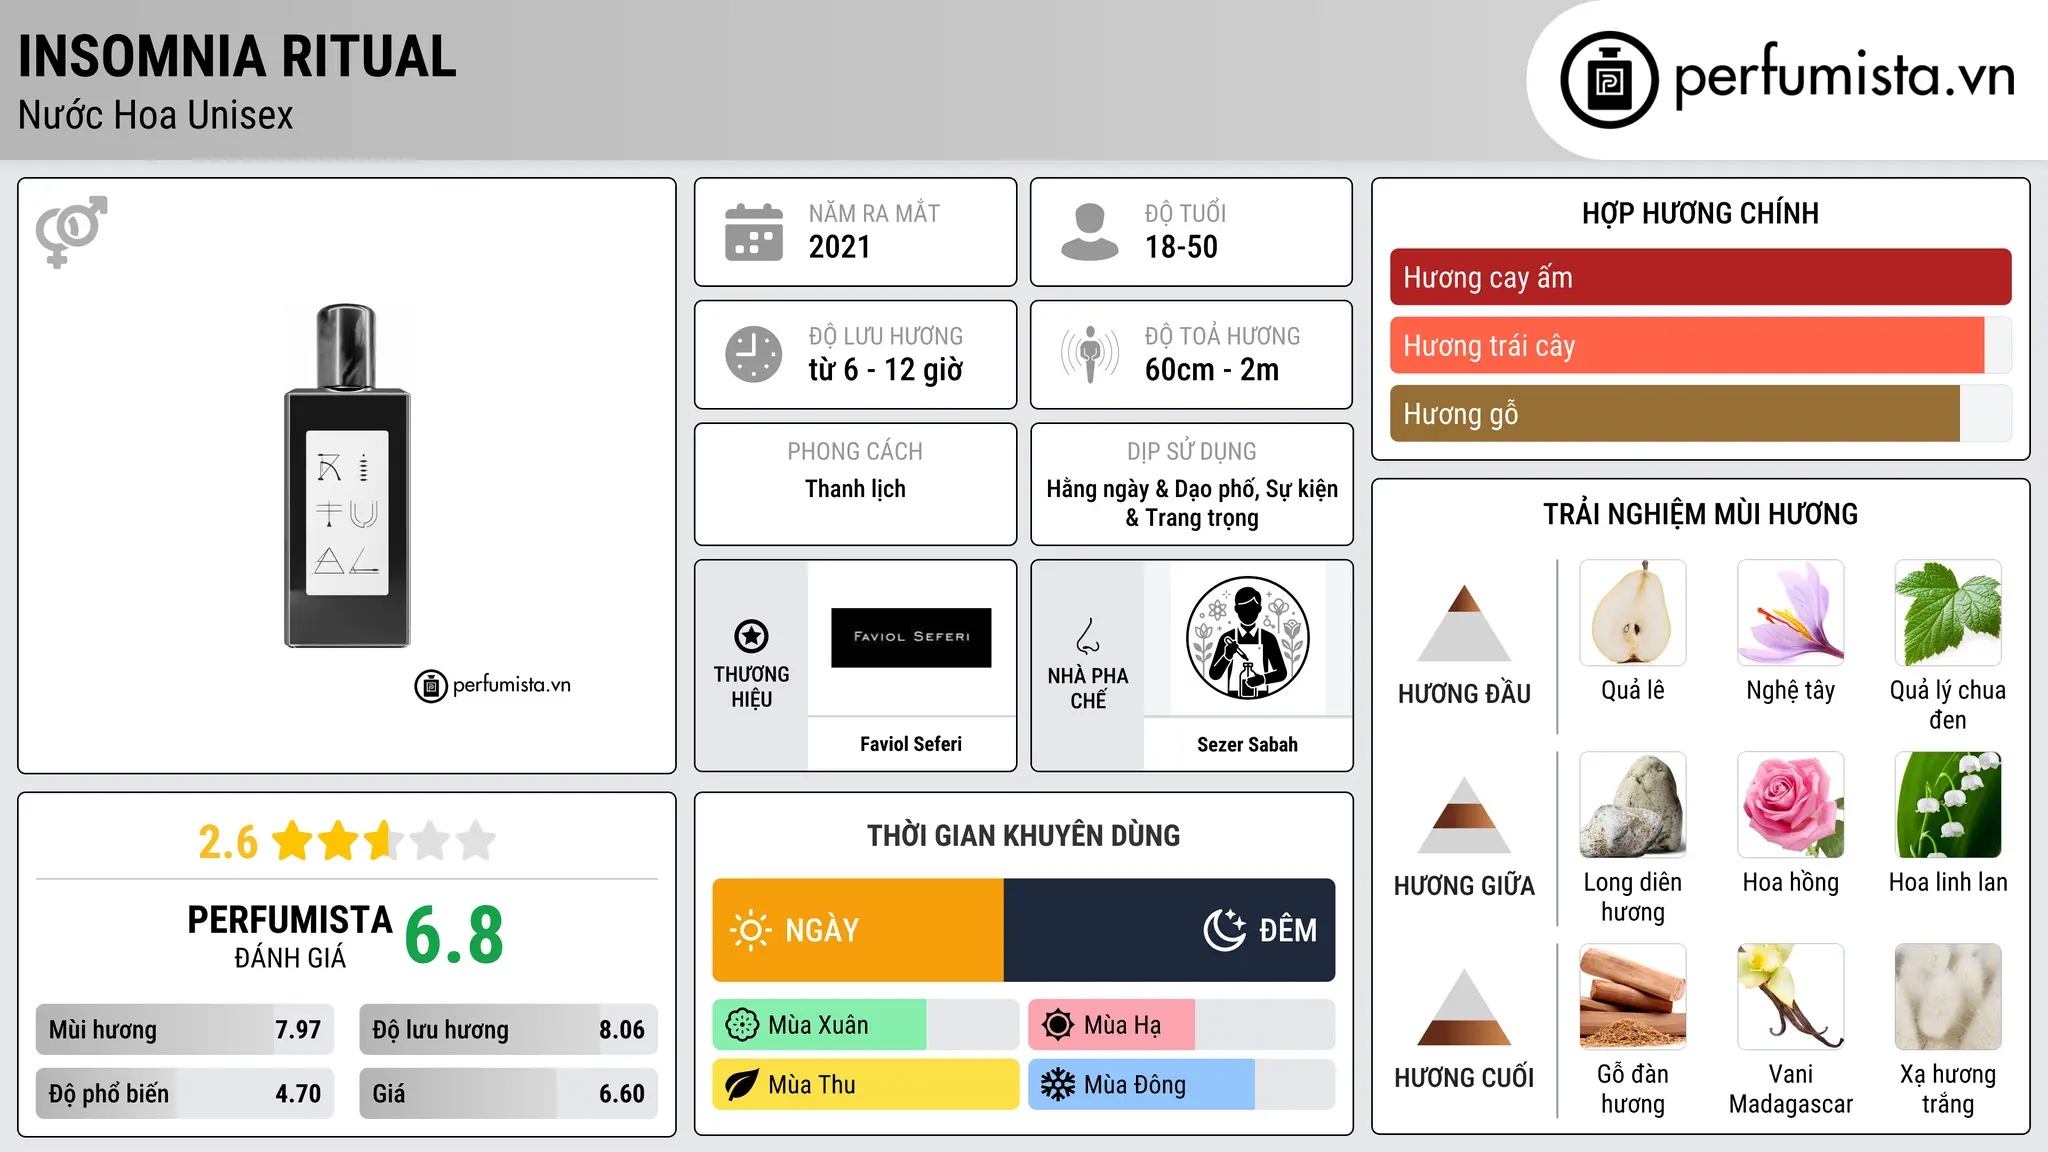
Task: Click the green Mùa Xuân season bar
Action: pos(819,1025)
